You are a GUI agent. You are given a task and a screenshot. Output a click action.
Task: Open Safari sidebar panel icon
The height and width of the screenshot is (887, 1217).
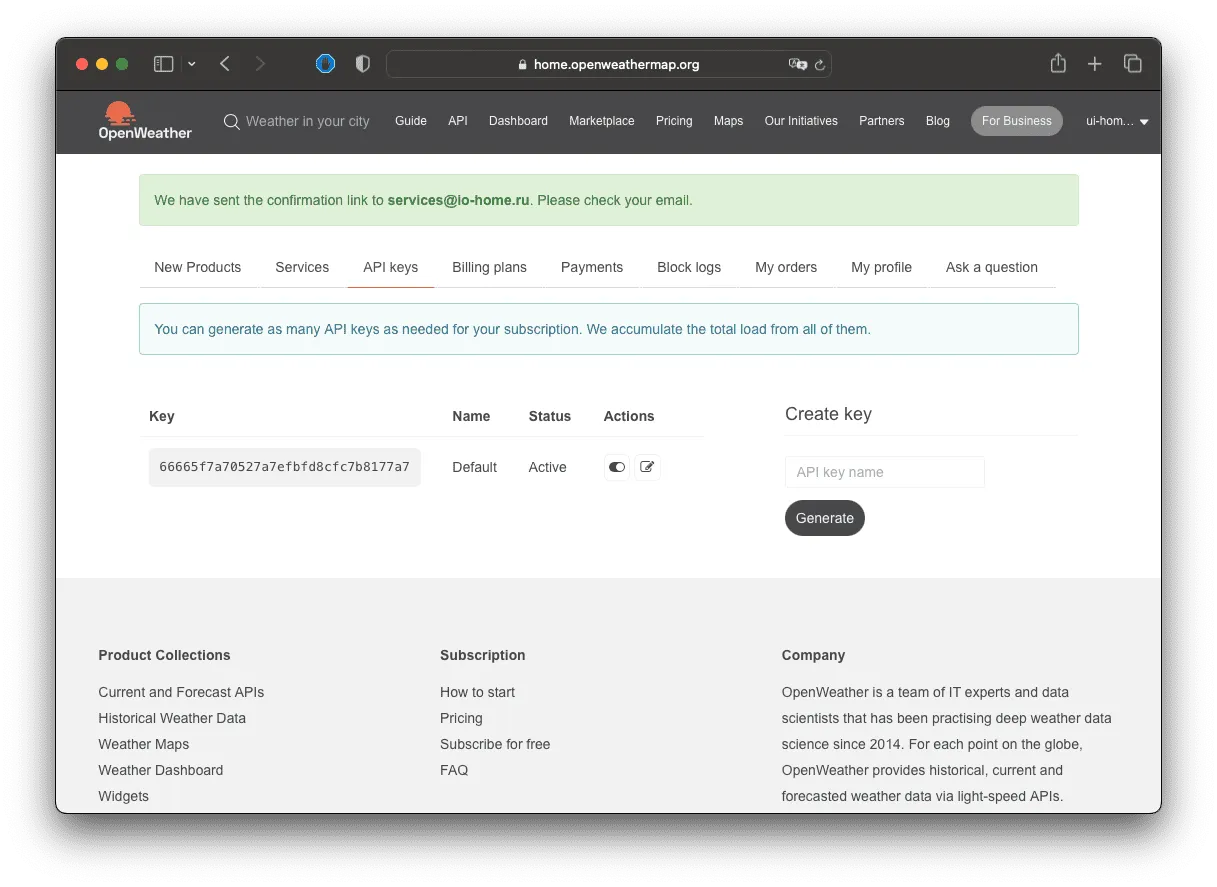point(163,64)
